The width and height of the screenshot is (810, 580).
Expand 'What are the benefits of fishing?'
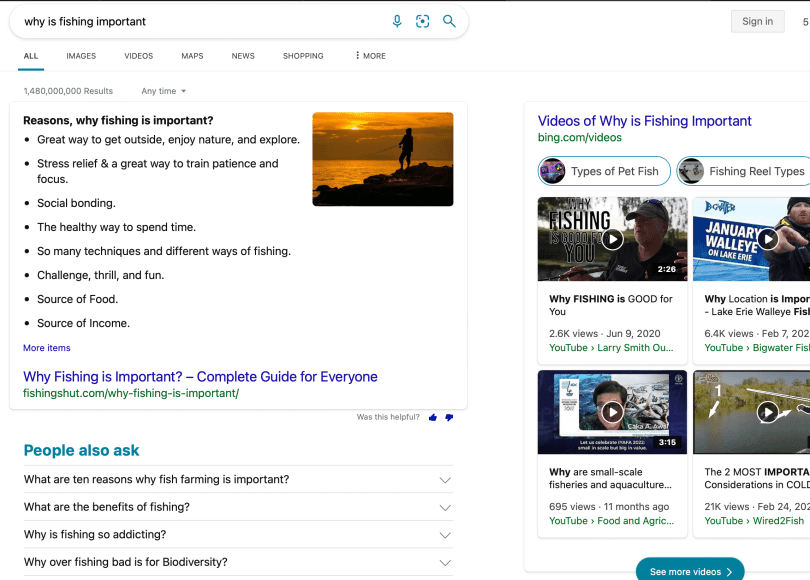[x=445, y=507]
